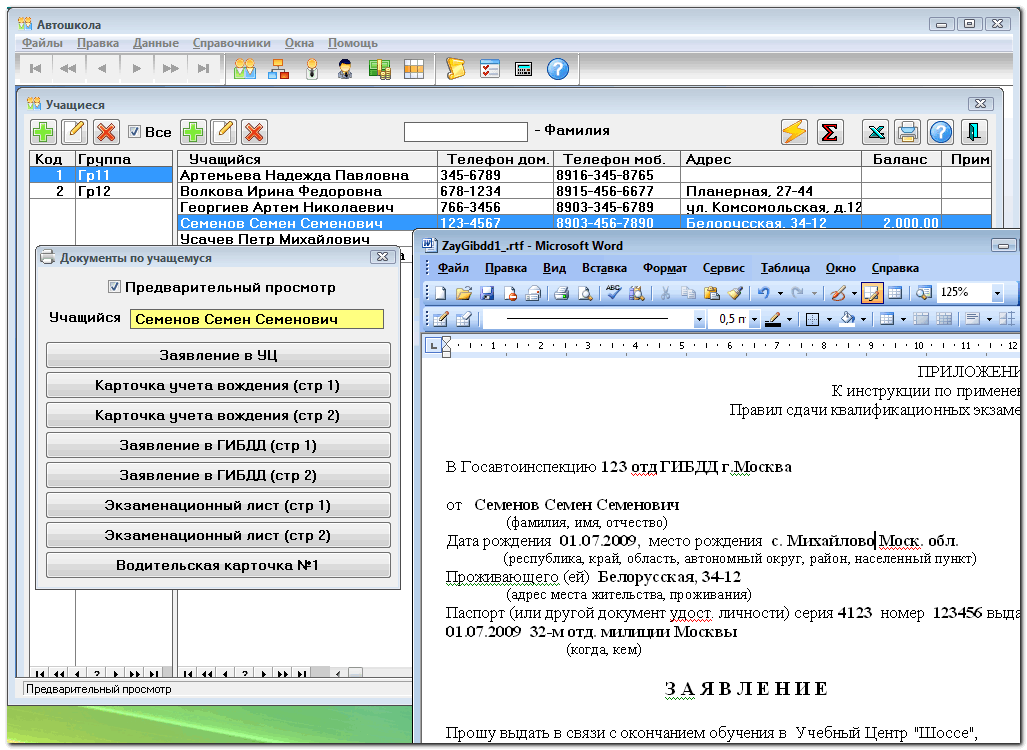The image size is (1027, 750).
Task: Expand the line style dropdown
Action: 699,320
